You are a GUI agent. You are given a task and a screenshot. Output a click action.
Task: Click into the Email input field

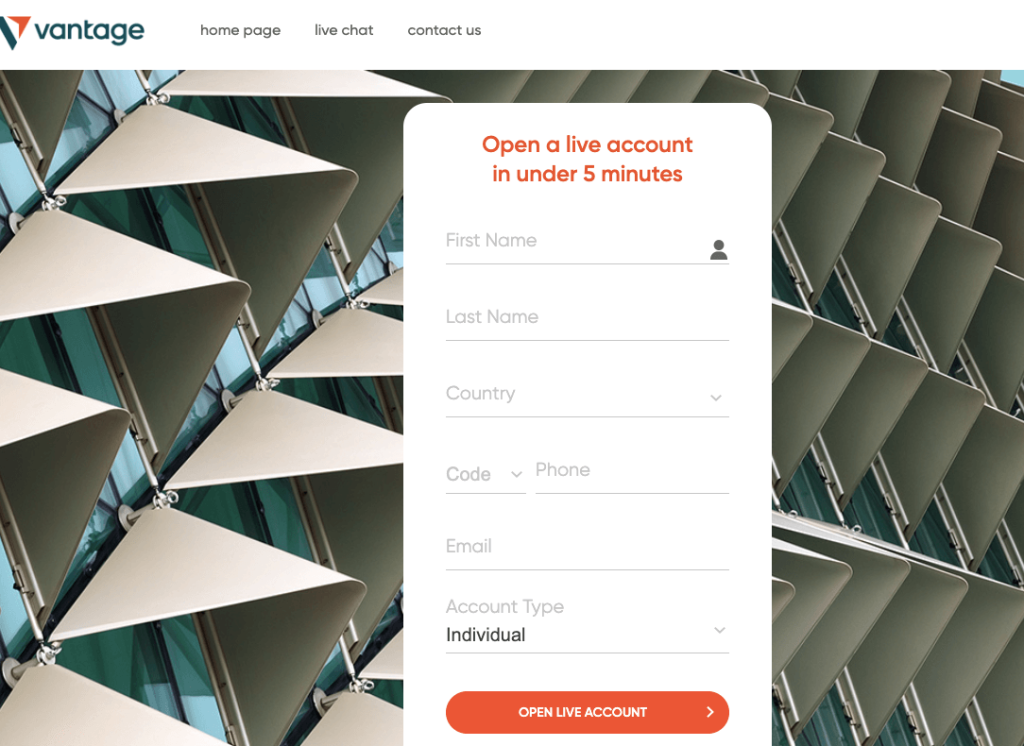pyautogui.click(x=587, y=549)
